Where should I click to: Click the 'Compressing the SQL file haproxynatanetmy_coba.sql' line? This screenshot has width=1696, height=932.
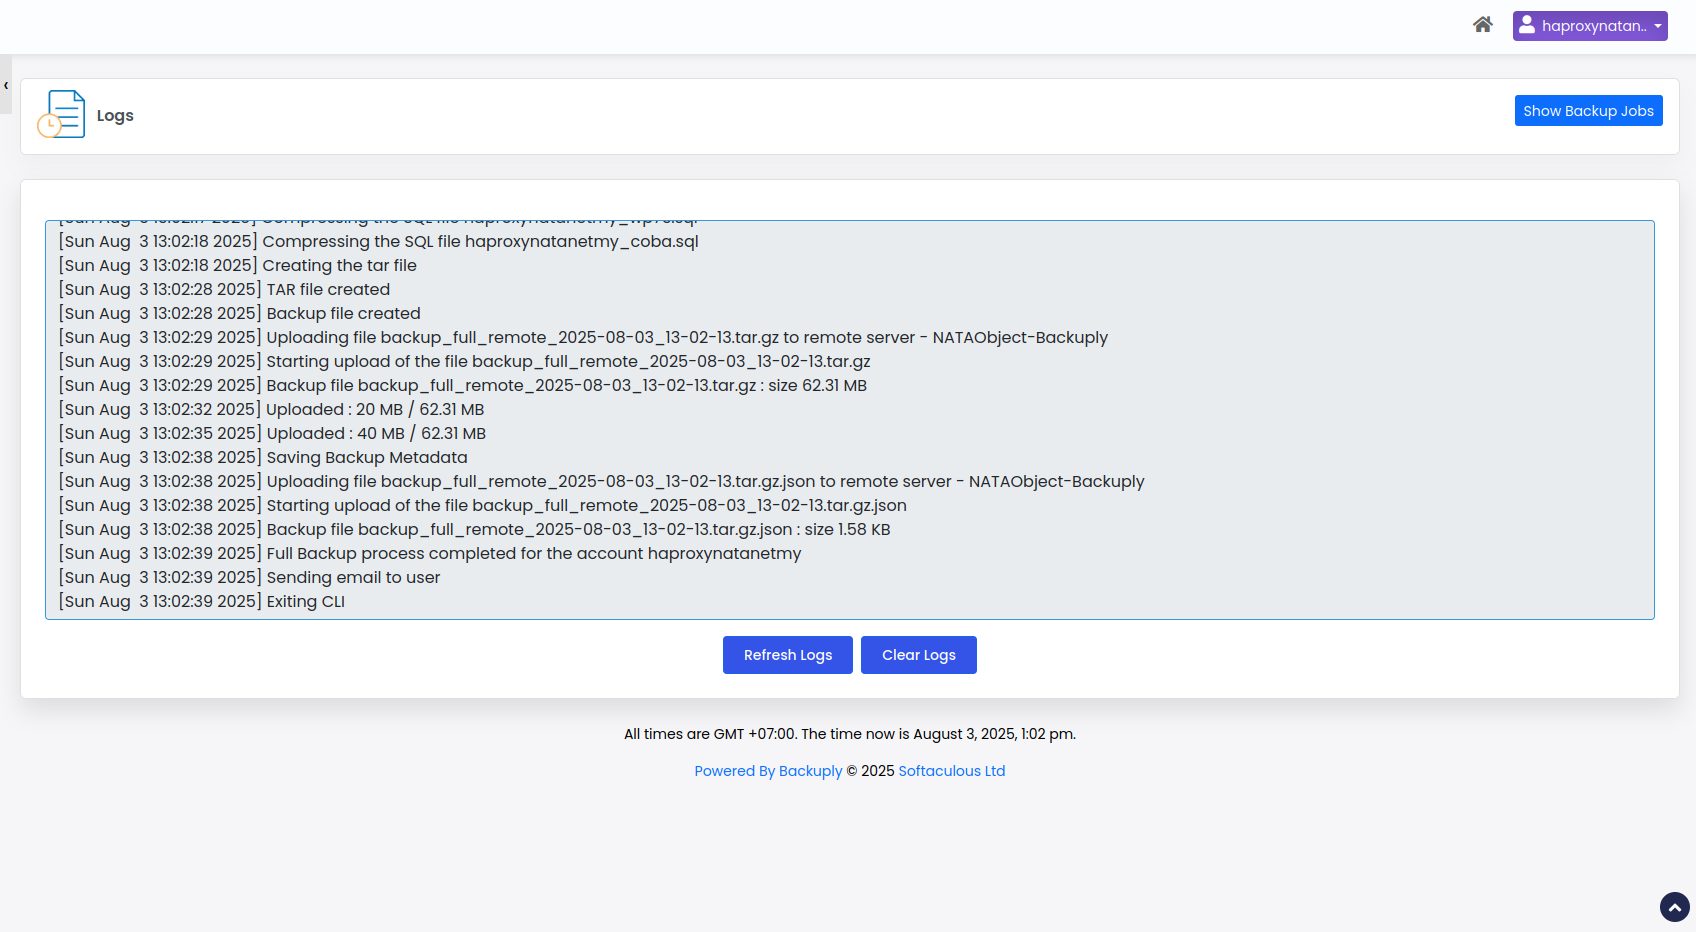coord(379,241)
